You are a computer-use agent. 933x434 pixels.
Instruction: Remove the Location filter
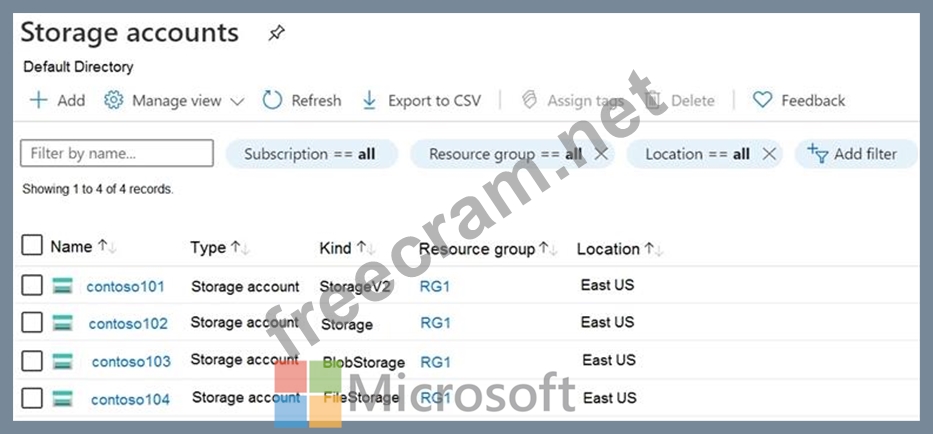(769, 154)
